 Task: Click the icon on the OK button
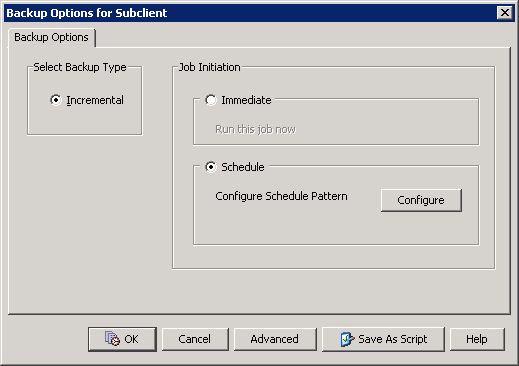point(112,338)
